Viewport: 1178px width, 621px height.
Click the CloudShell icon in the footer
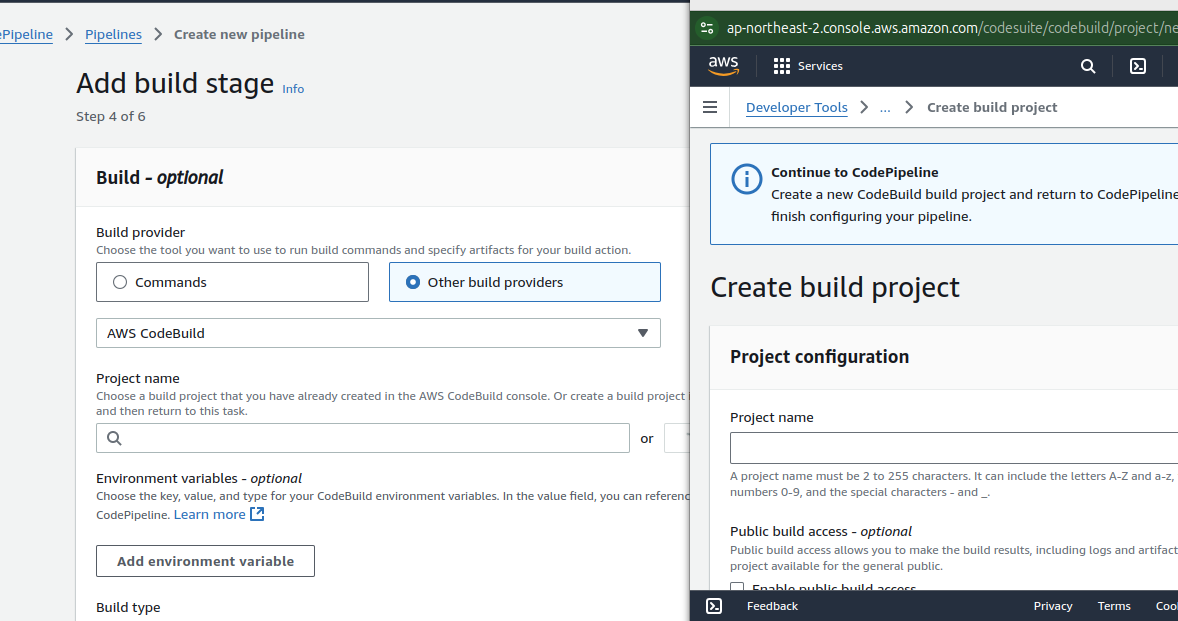coord(714,606)
